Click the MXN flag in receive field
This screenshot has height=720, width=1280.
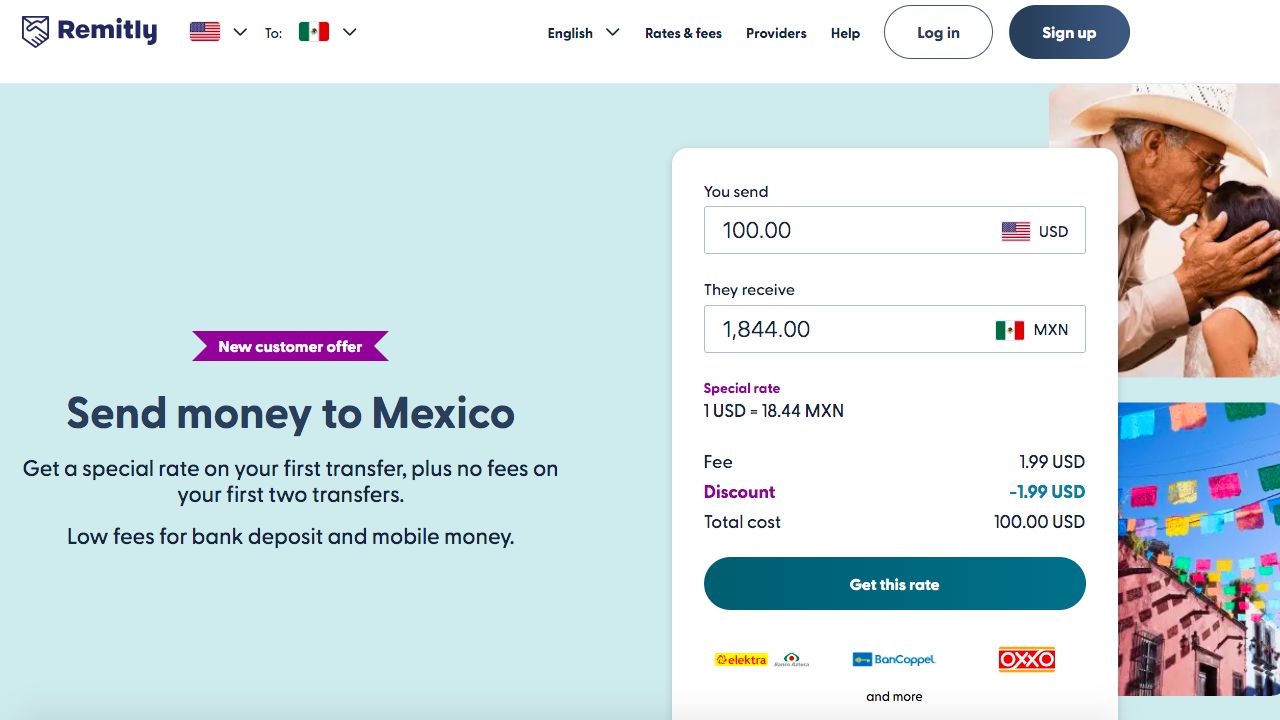coord(1010,330)
